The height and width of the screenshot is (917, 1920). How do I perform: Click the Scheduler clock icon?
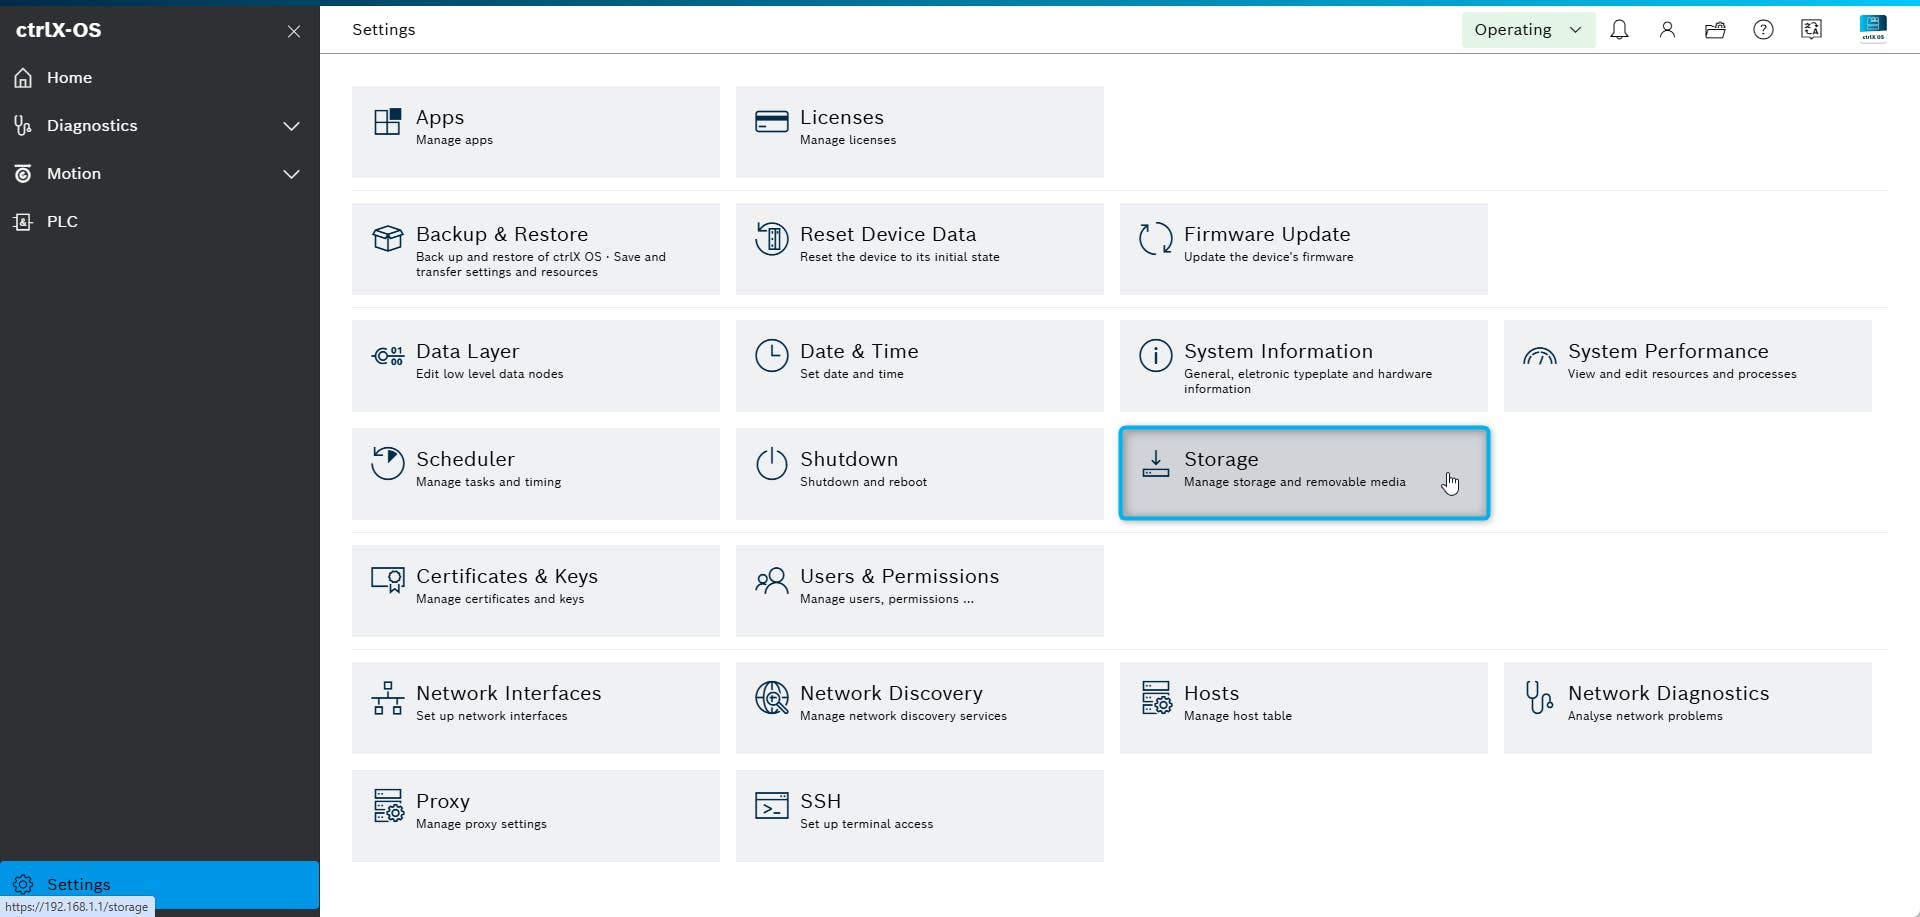pos(387,464)
